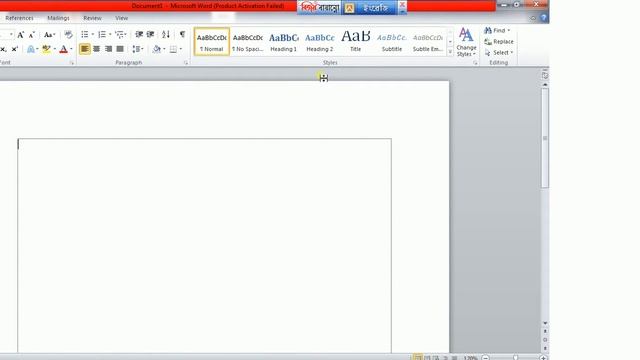Open the Multilevel List dropdown
The image size is (640, 360).
click(121, 35)
